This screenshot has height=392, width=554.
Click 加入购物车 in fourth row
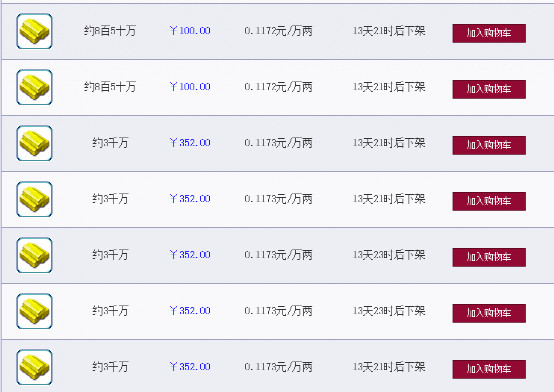pyautogui.click(x=489, y=201)
